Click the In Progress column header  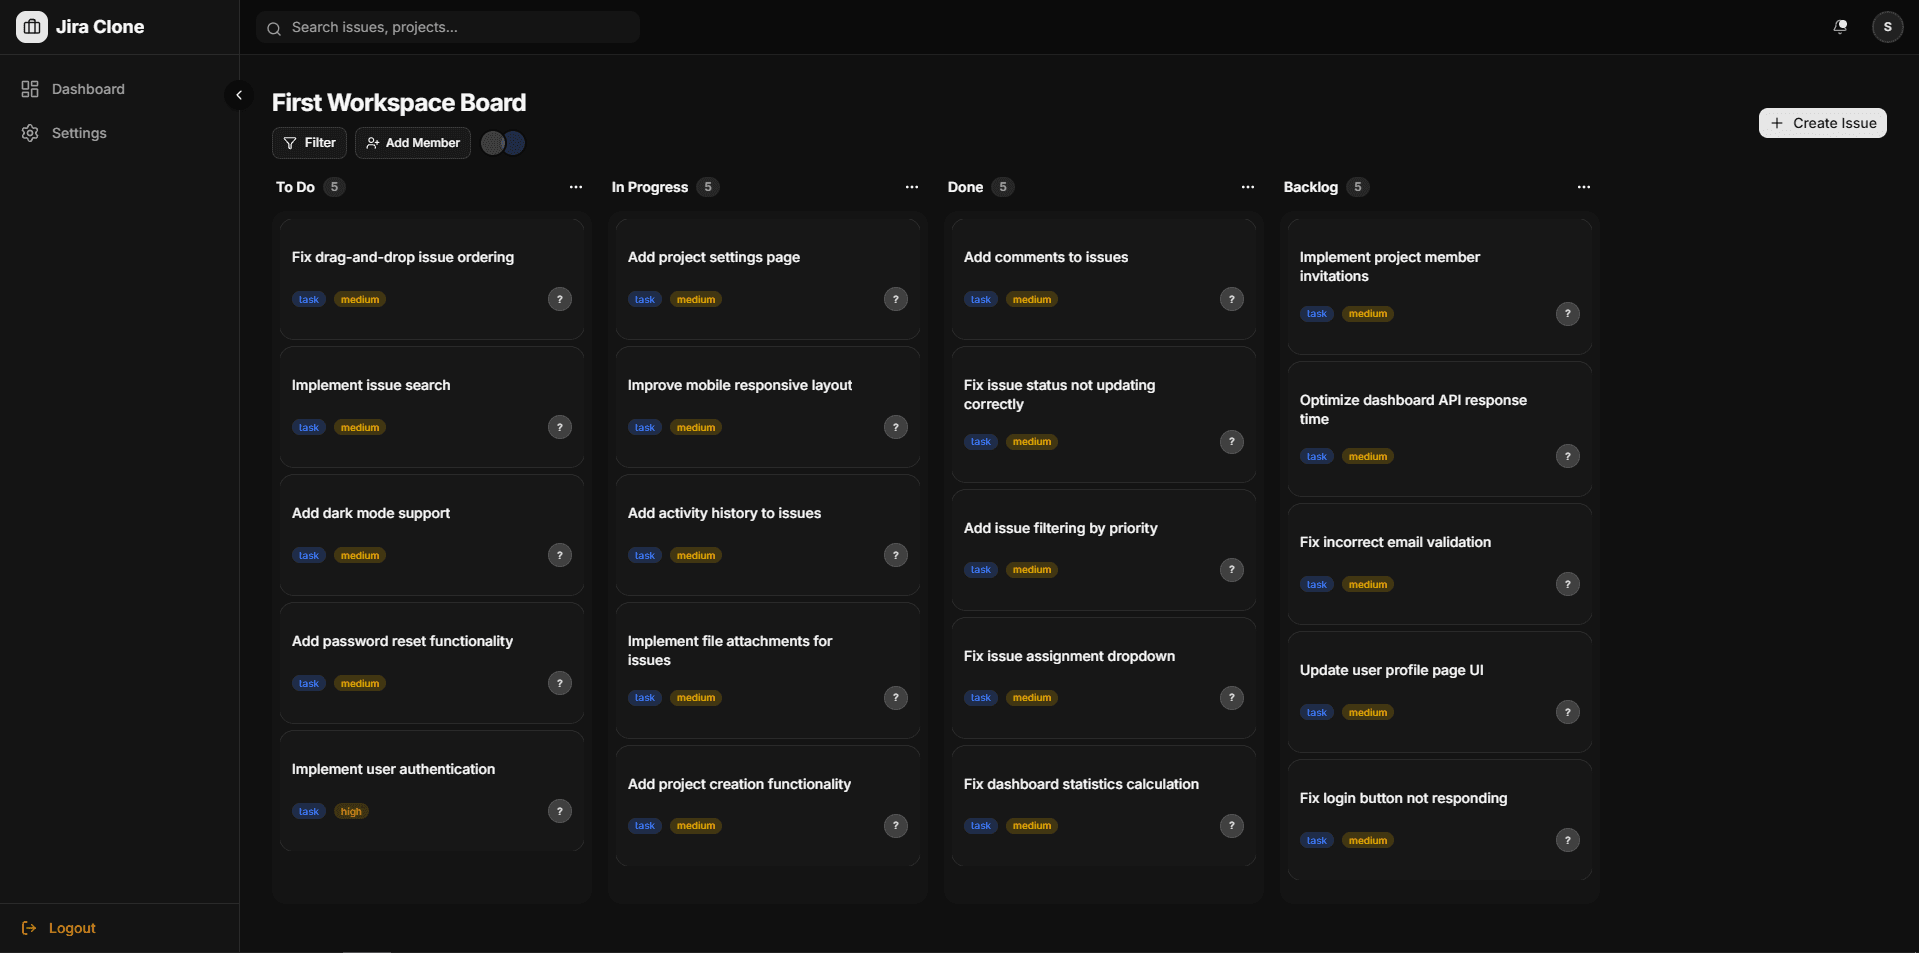(x=650, y=187)
